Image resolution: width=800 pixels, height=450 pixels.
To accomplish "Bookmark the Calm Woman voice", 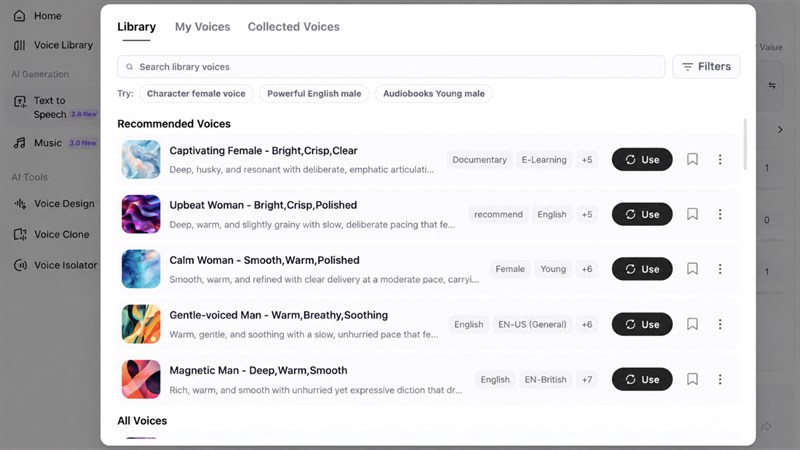I will click(692, 269).
